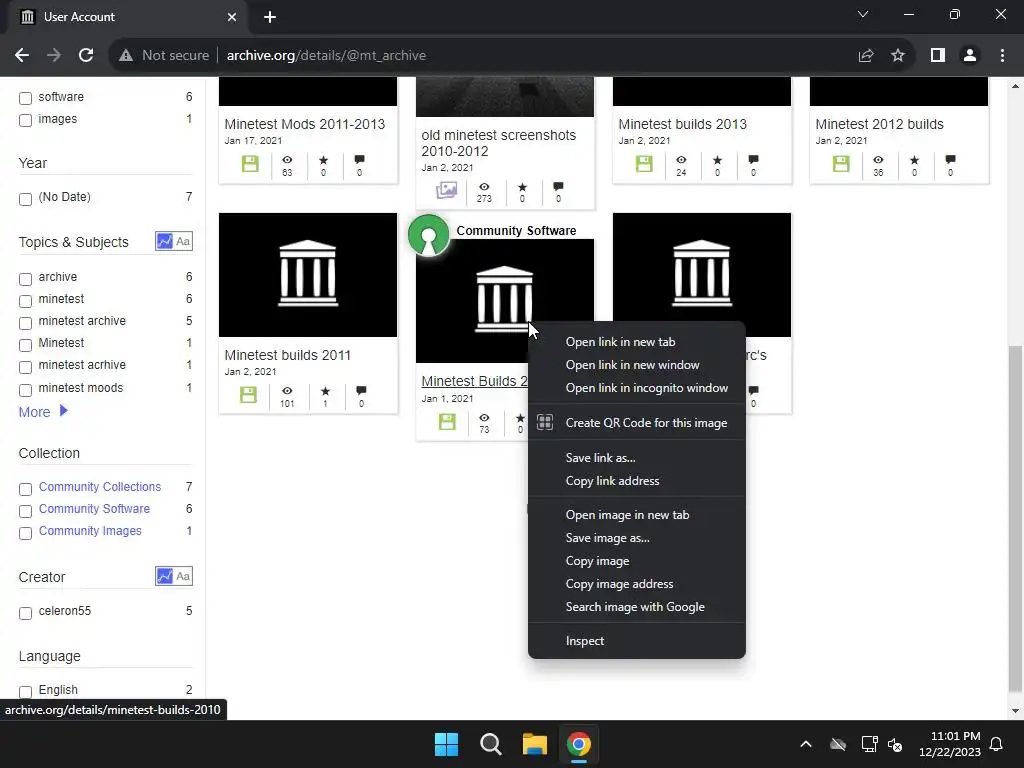Image resolution: width=1024 pixels, height=768 pixels.
Task: Check the software media type filter
Action: 25,98
